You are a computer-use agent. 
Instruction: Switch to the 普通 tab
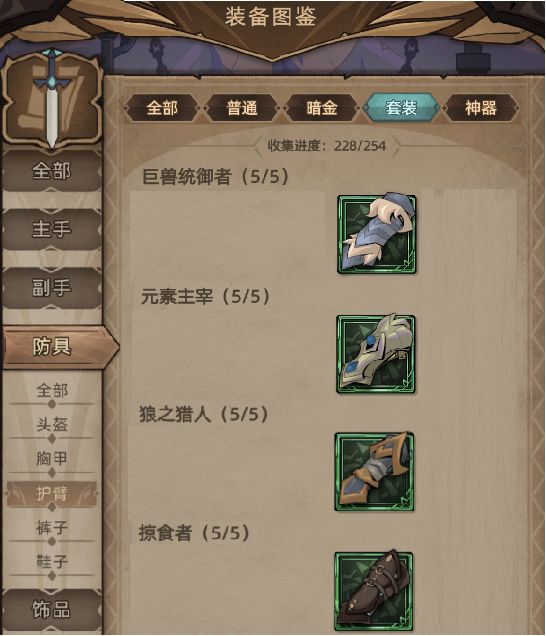pos(242,108)
